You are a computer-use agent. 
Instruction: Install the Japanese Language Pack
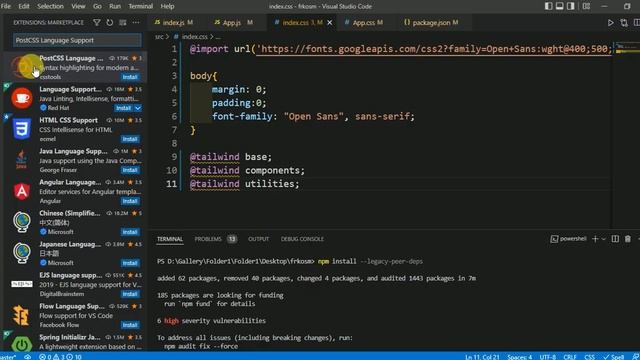pos(130,263)
